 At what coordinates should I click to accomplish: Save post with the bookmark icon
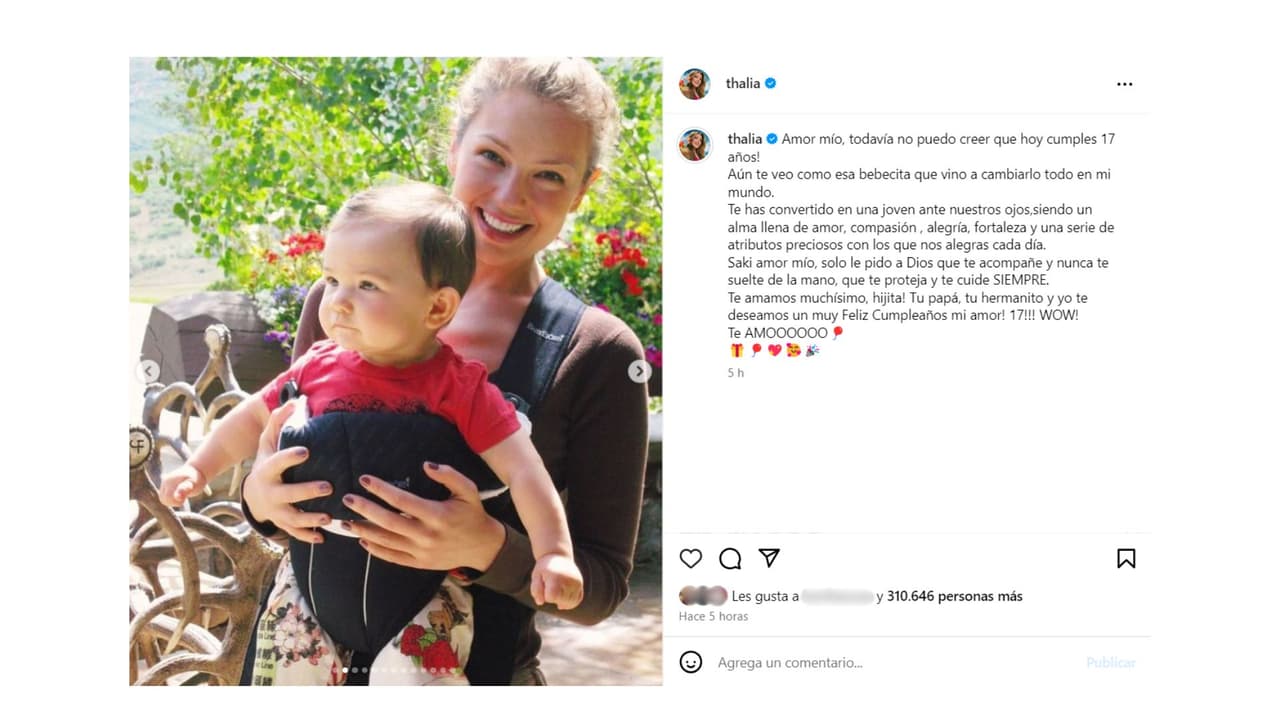click(x=1126, y=558)
